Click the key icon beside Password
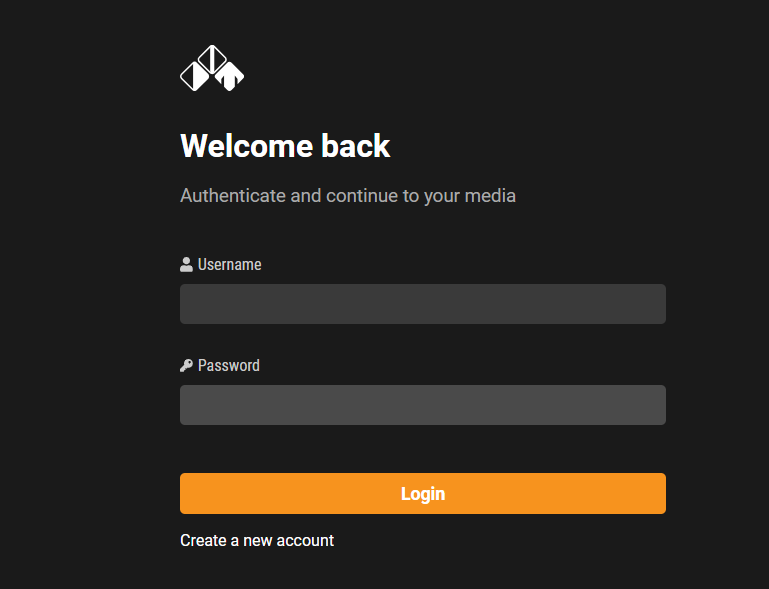This screenshot has width=769, height=589. click(x=186, y=365)
